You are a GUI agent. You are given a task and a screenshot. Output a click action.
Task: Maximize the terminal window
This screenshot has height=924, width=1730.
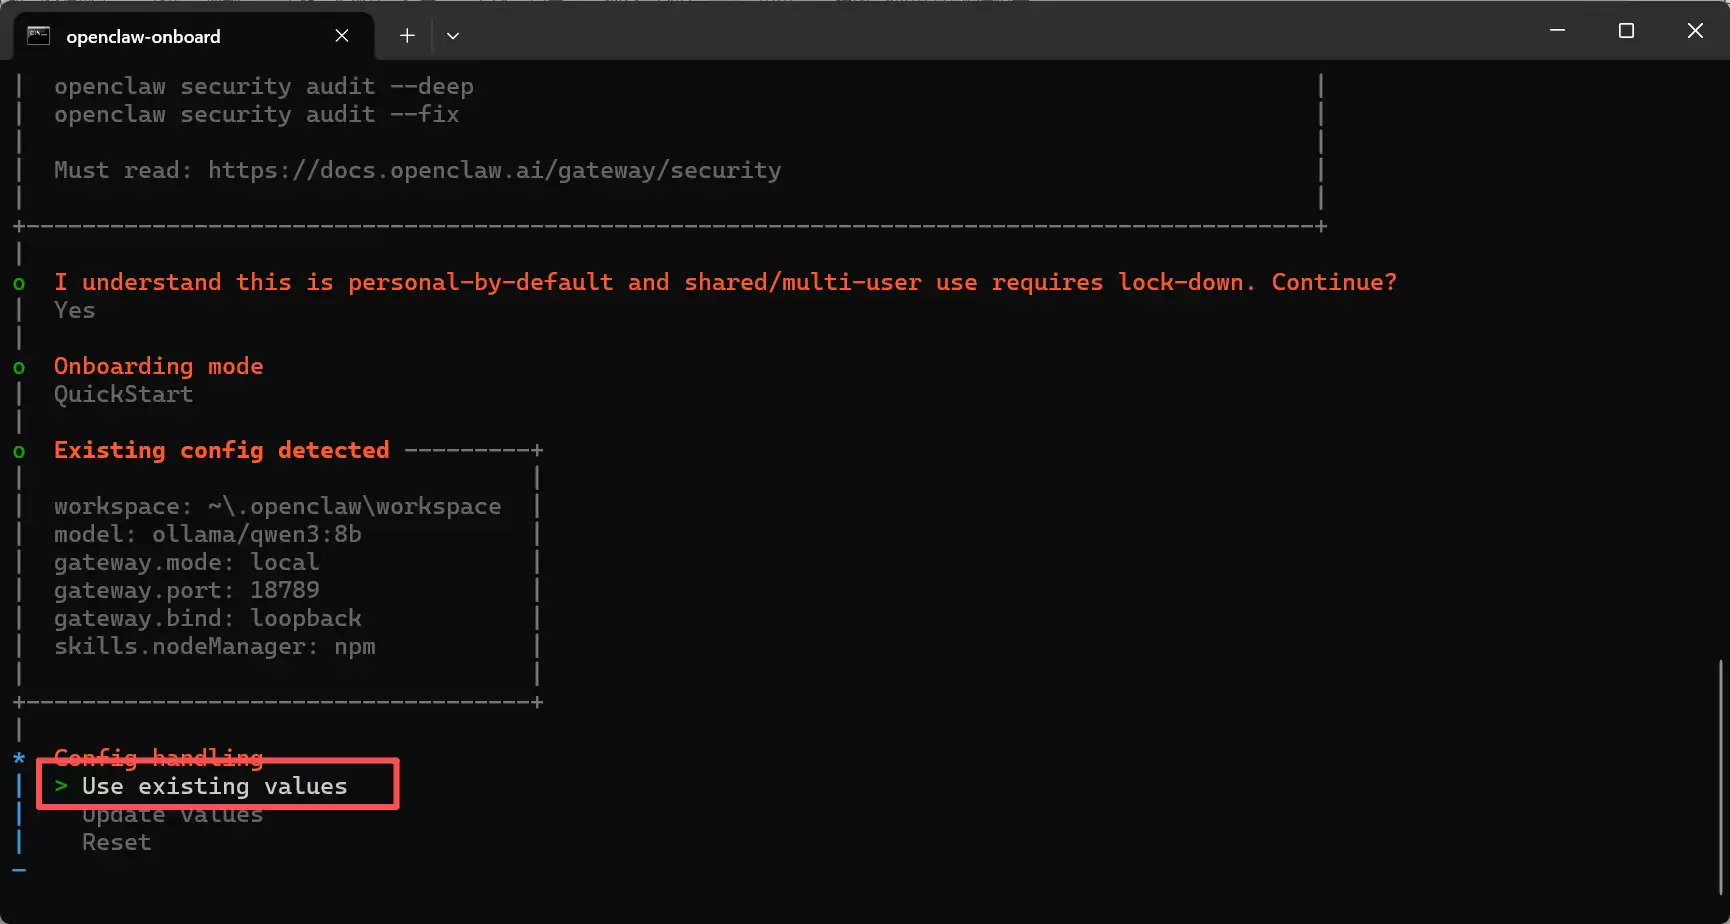(x=1626, y=31)
